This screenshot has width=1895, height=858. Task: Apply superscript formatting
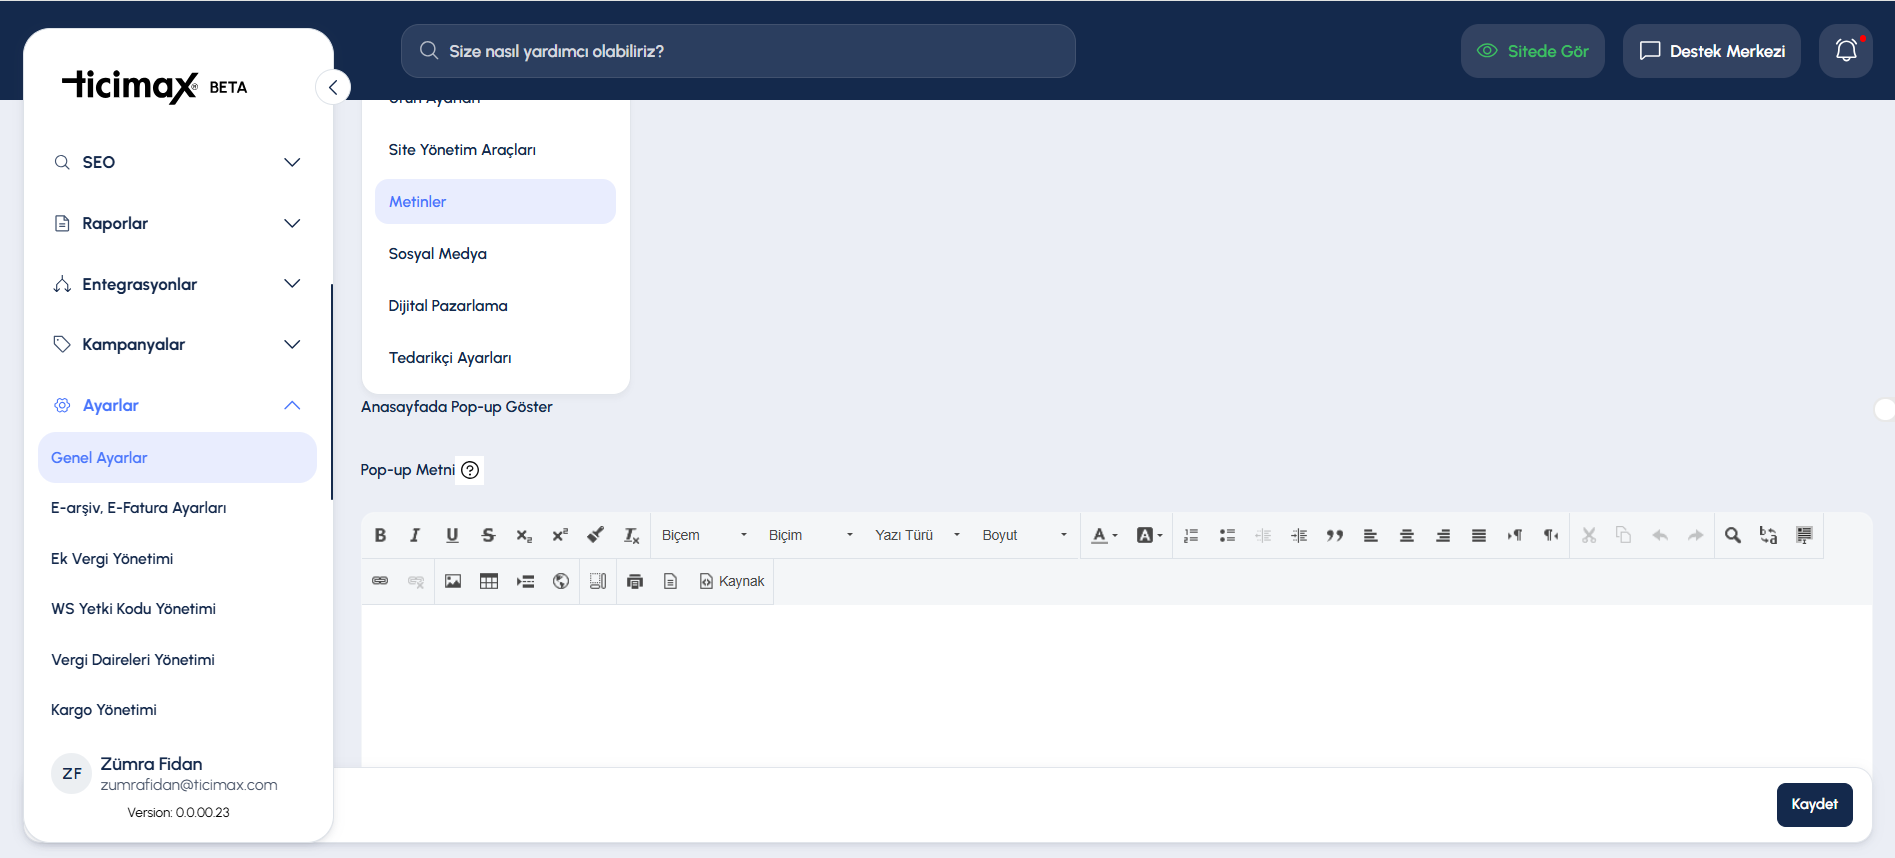[560, 535]
